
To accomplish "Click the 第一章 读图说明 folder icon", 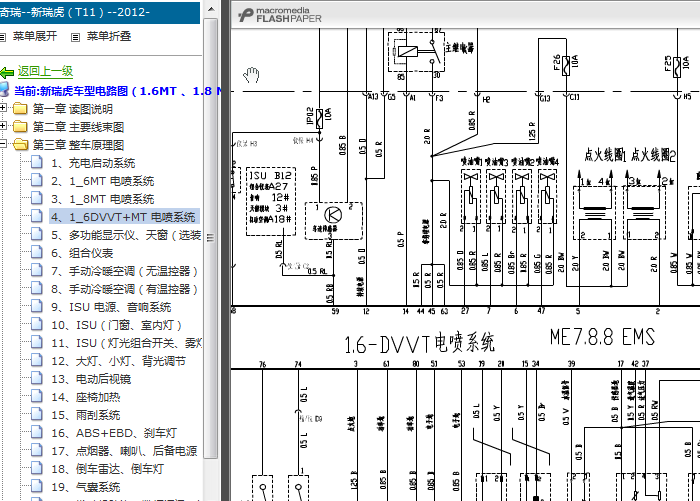I will coord(20,109).
